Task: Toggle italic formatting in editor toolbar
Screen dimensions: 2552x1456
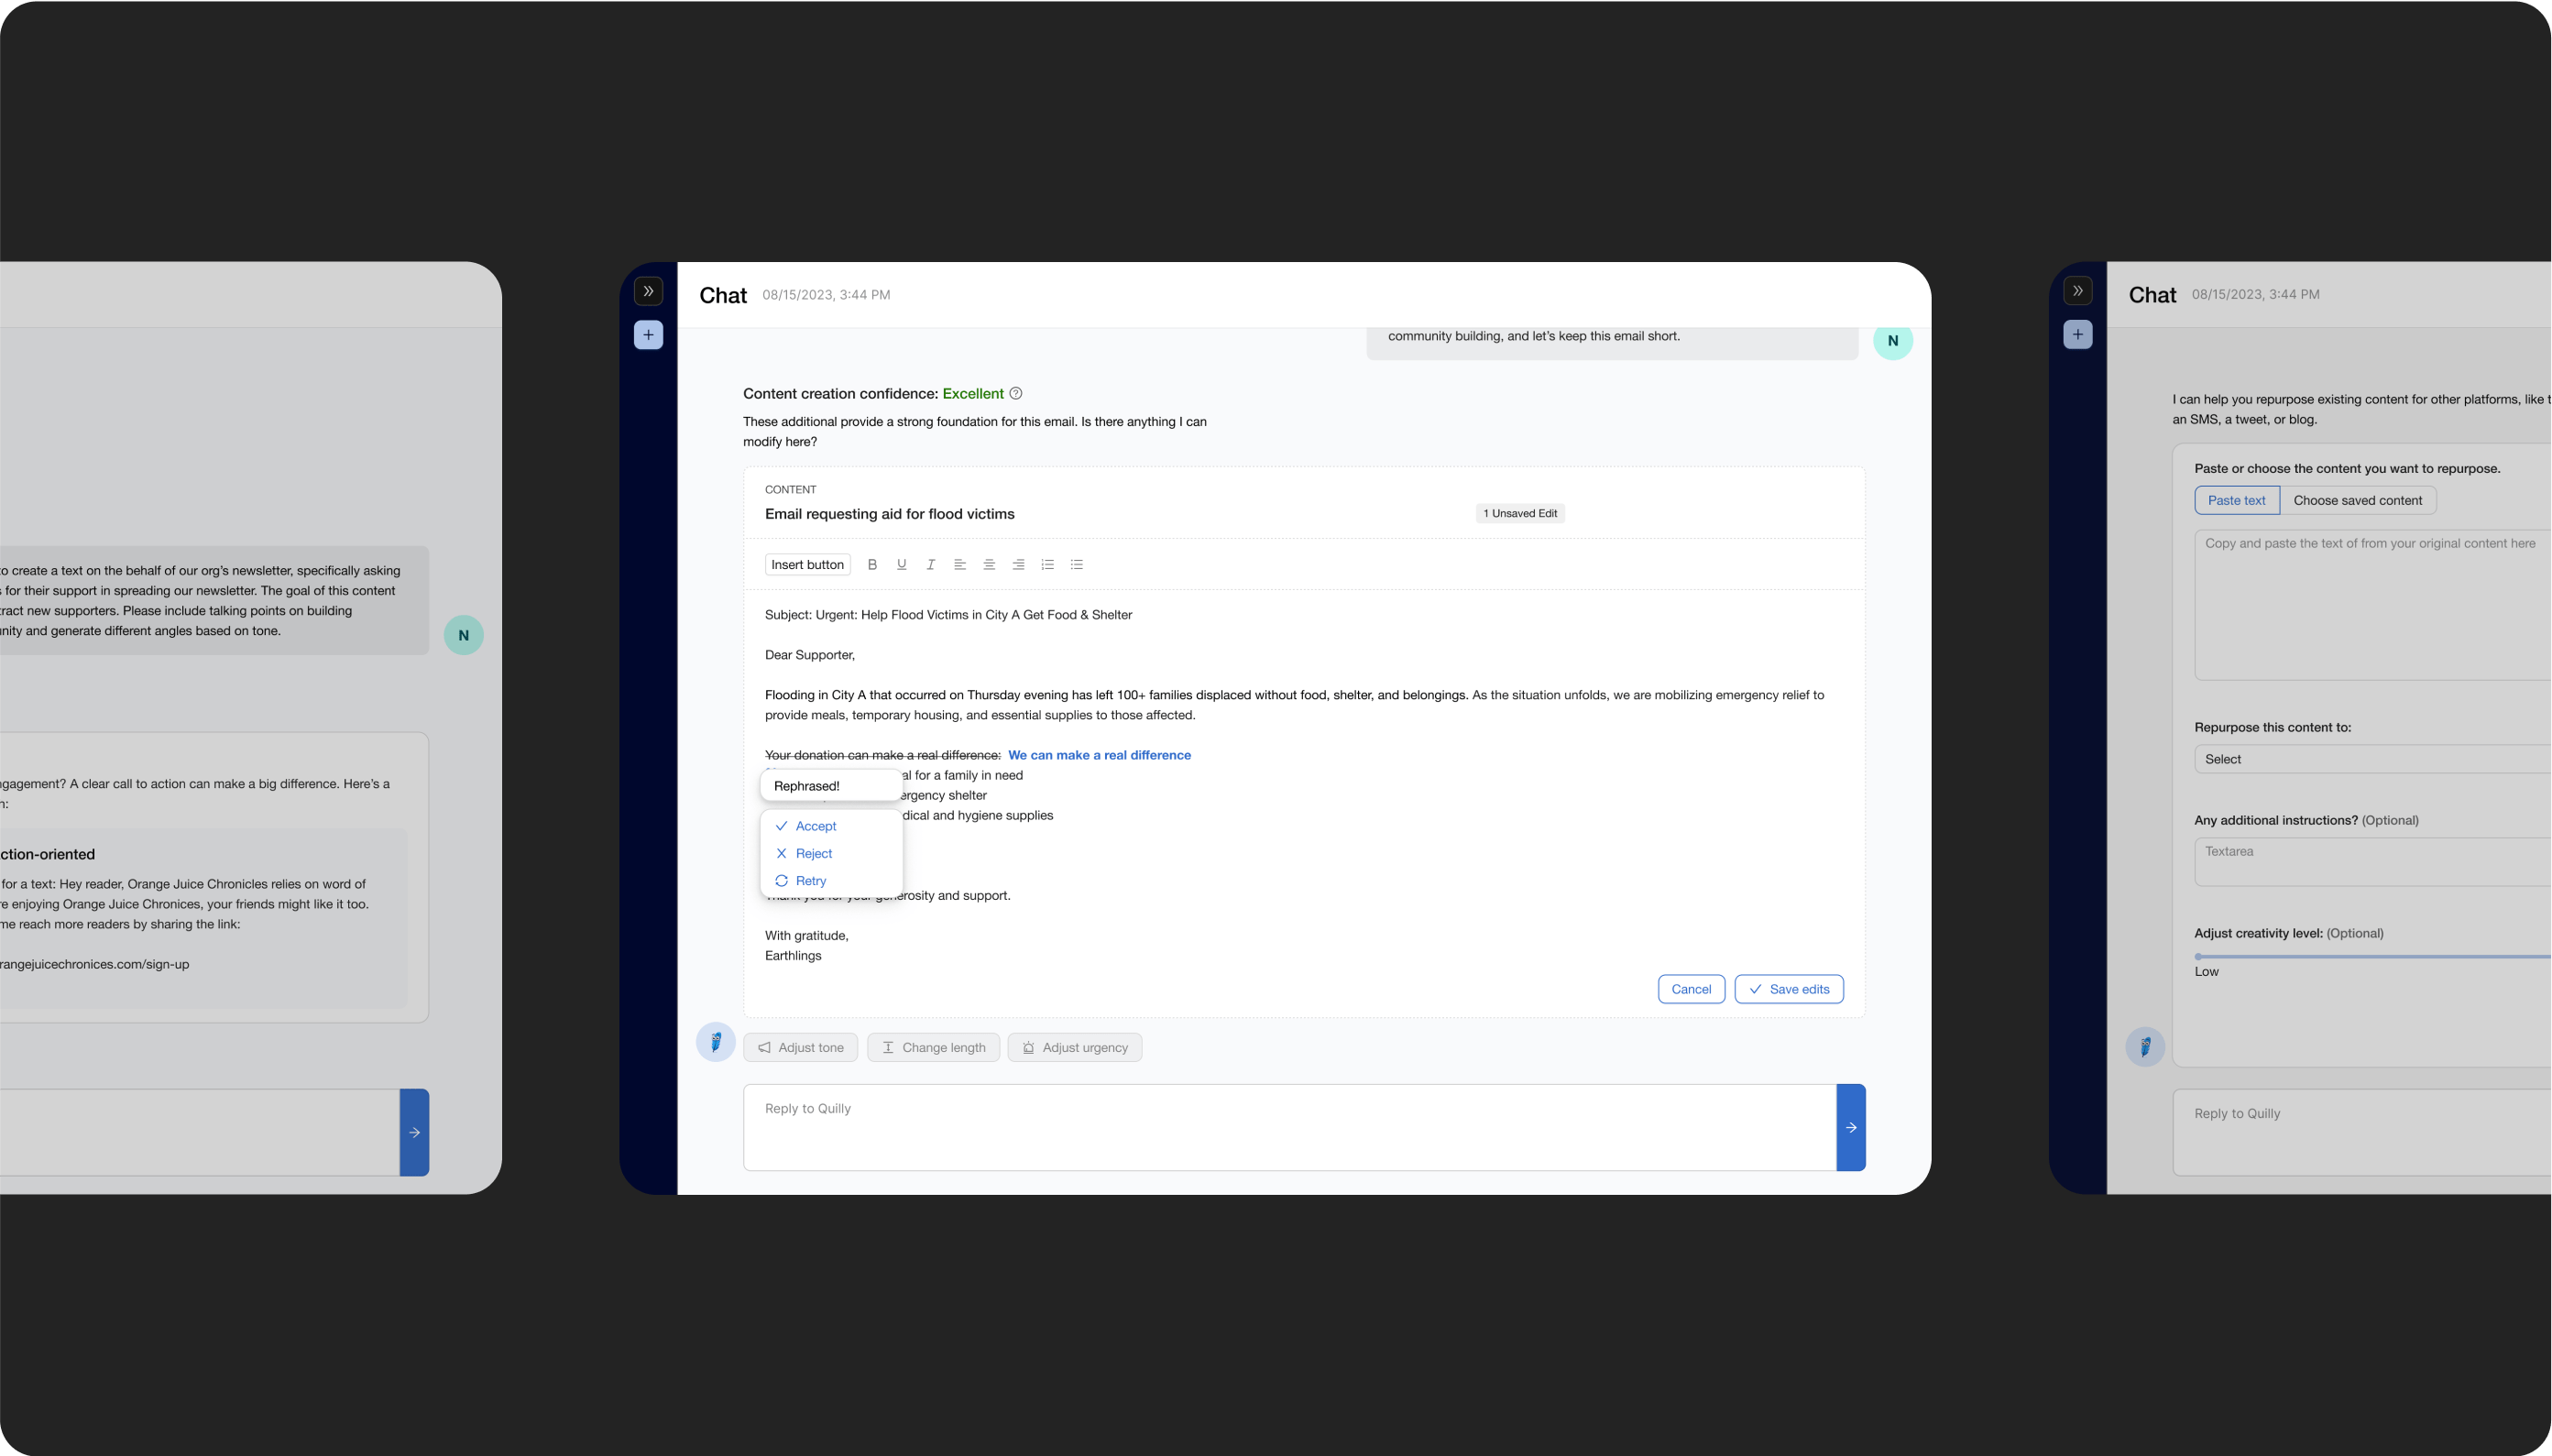Action: 930,564
